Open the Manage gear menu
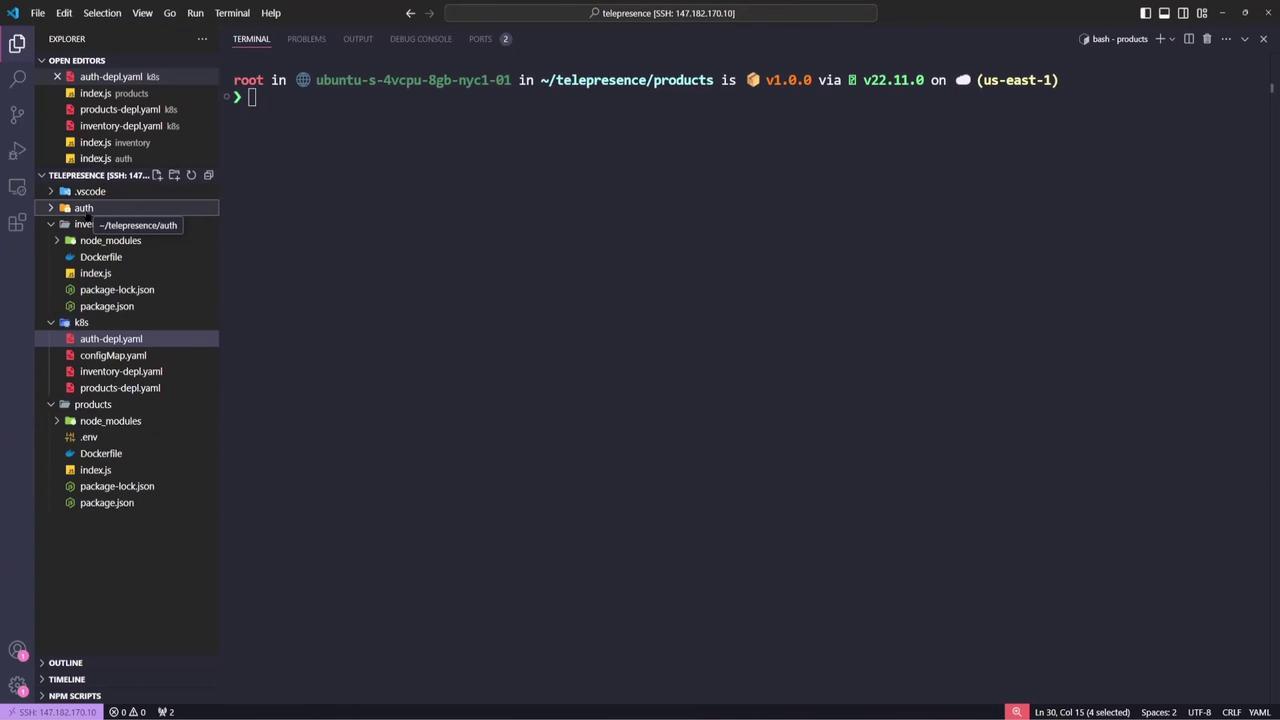The height and width of the screenshot is (720, 1280). 17,685
